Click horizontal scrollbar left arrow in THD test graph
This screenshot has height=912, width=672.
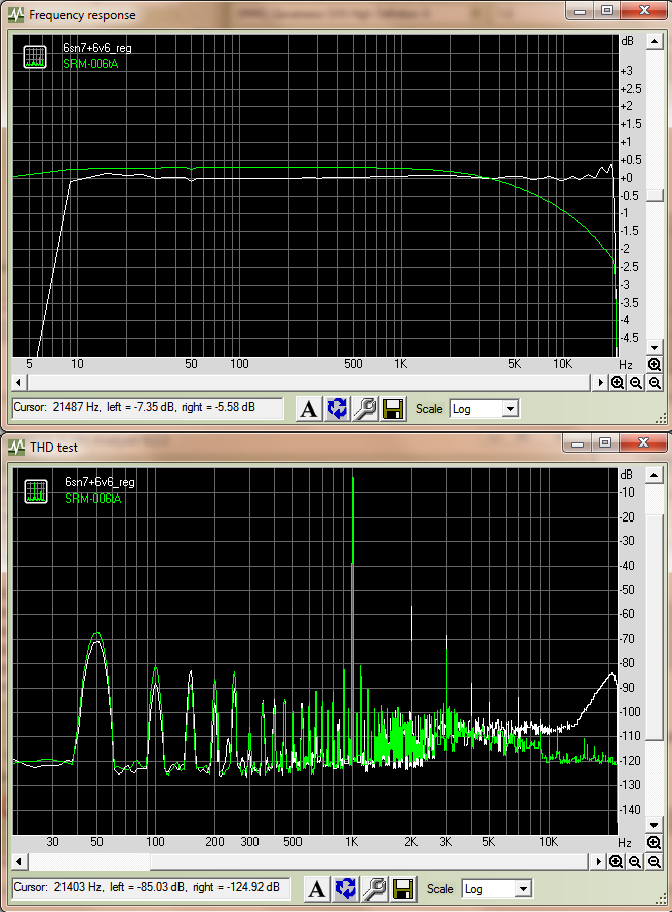(19, 861)
